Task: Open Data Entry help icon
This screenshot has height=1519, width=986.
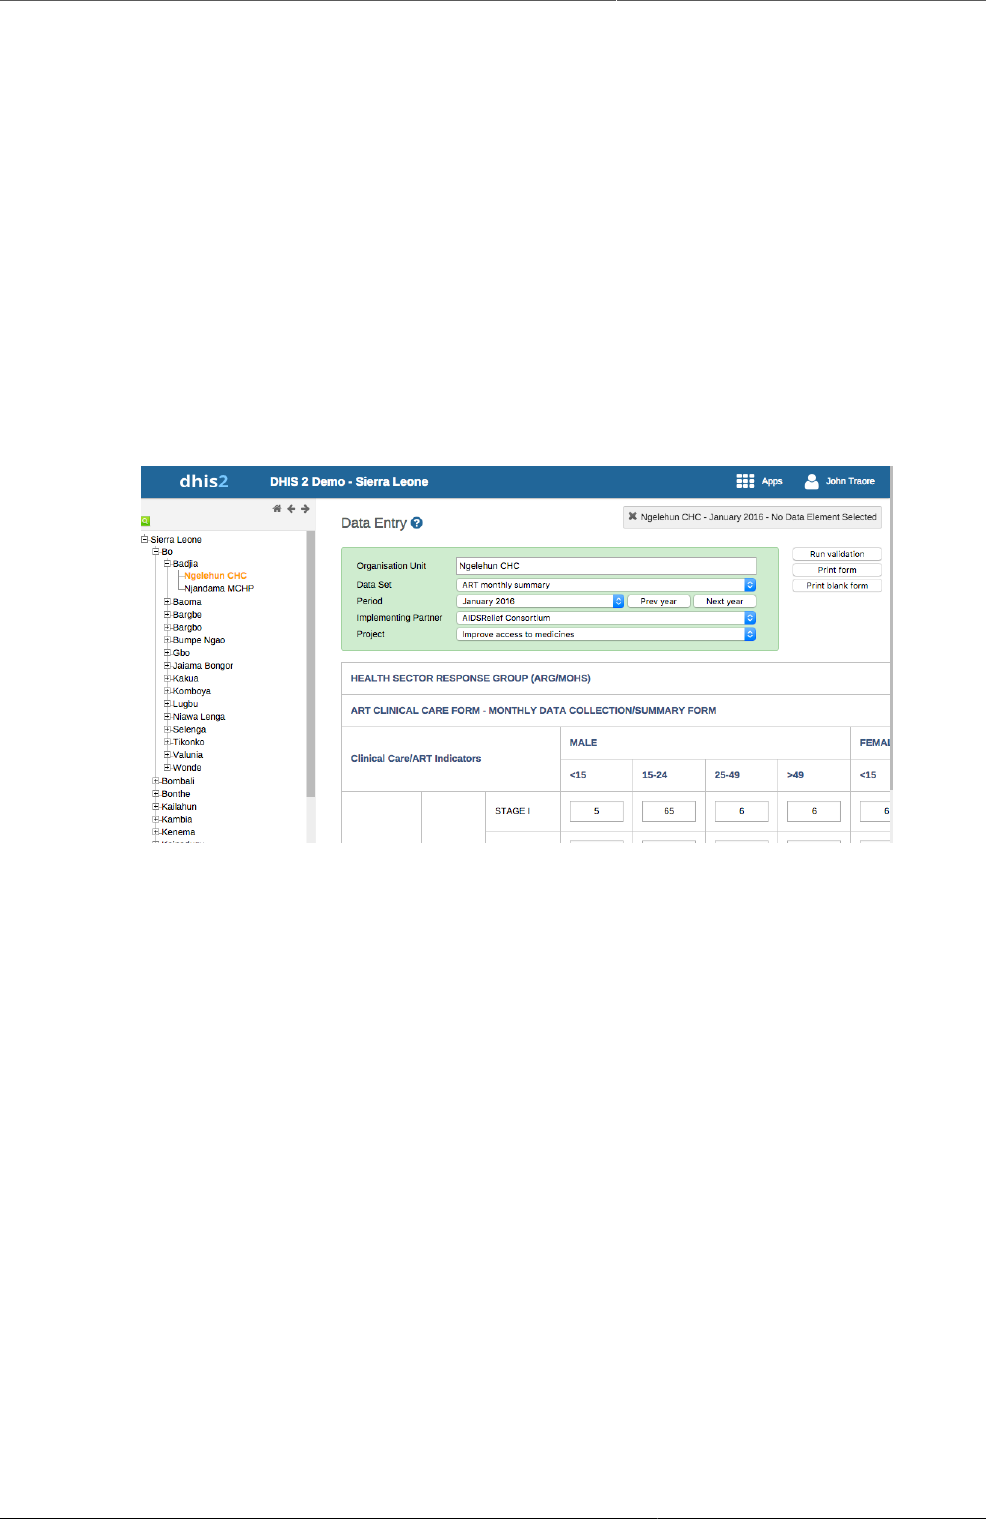Action: tap(417, 523)
